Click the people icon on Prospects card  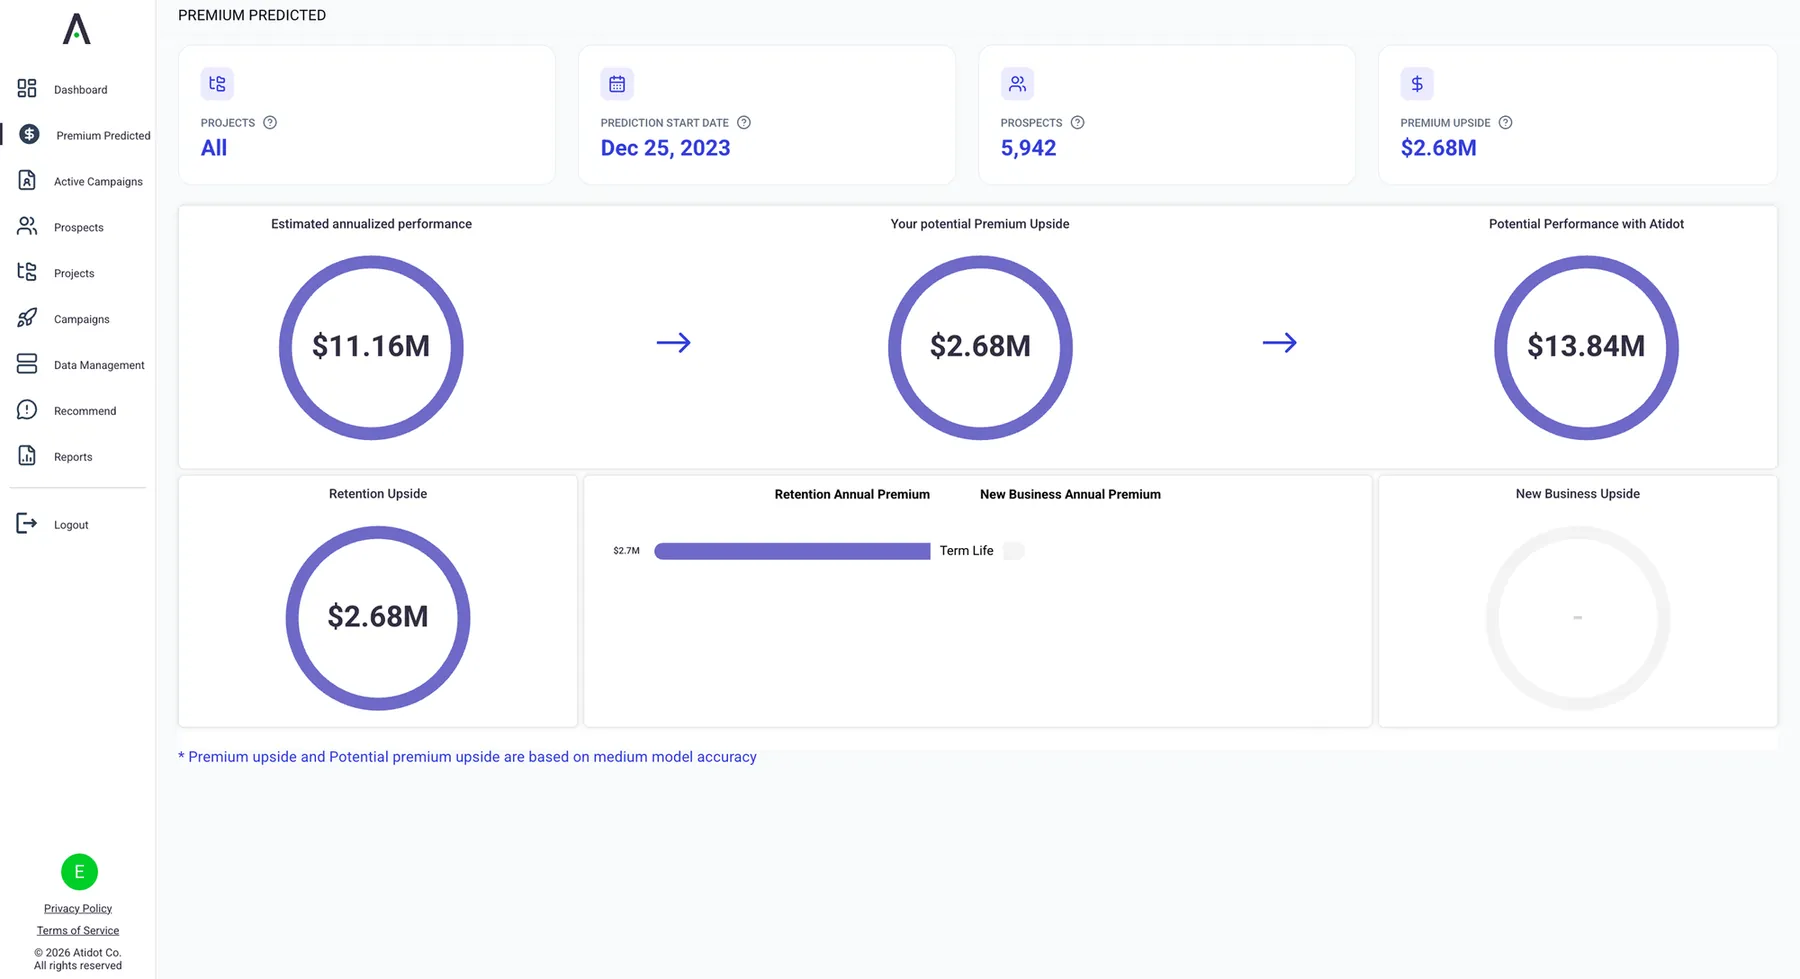[1017, 84]
